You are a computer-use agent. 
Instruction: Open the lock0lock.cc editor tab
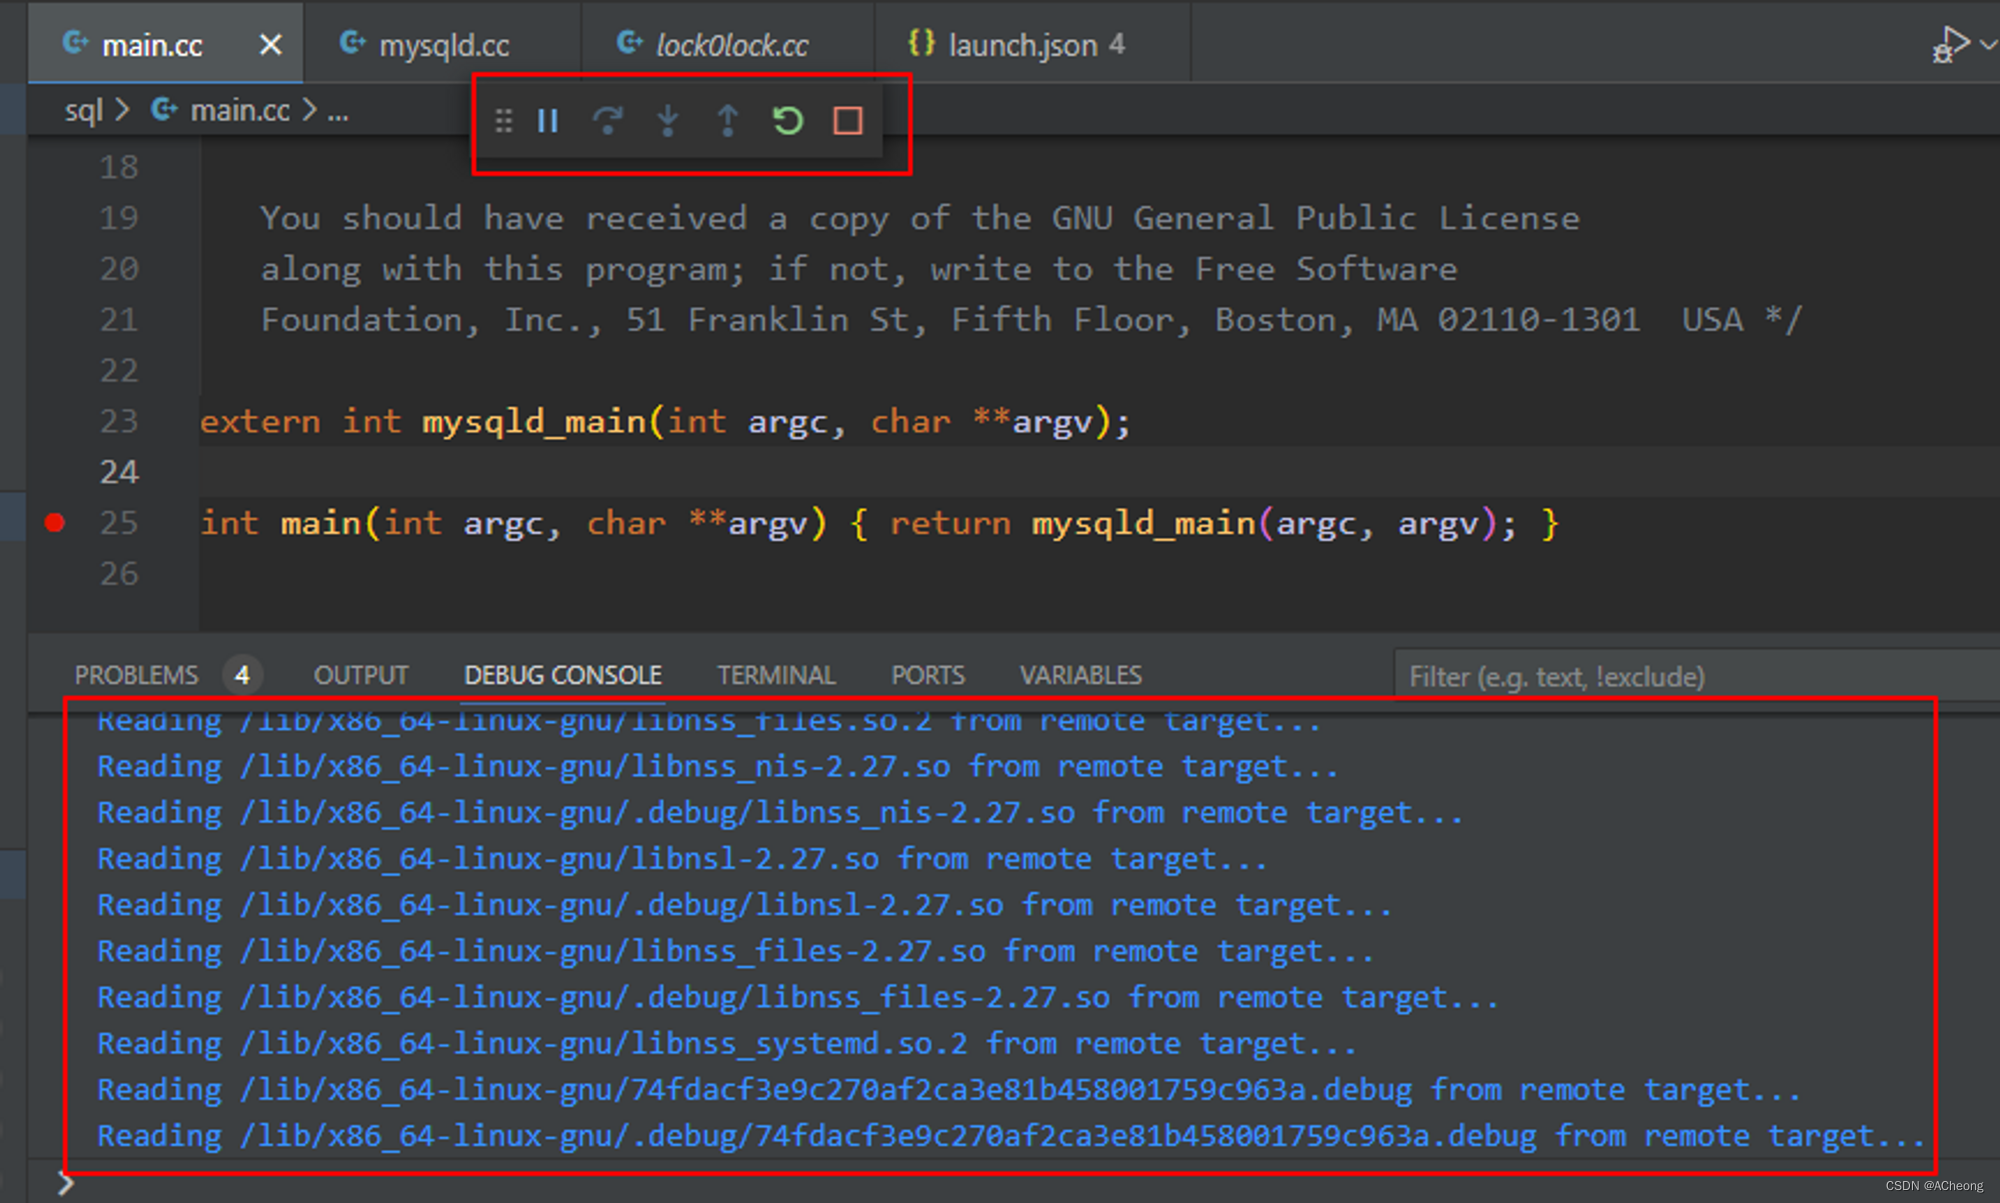point(730,45)
